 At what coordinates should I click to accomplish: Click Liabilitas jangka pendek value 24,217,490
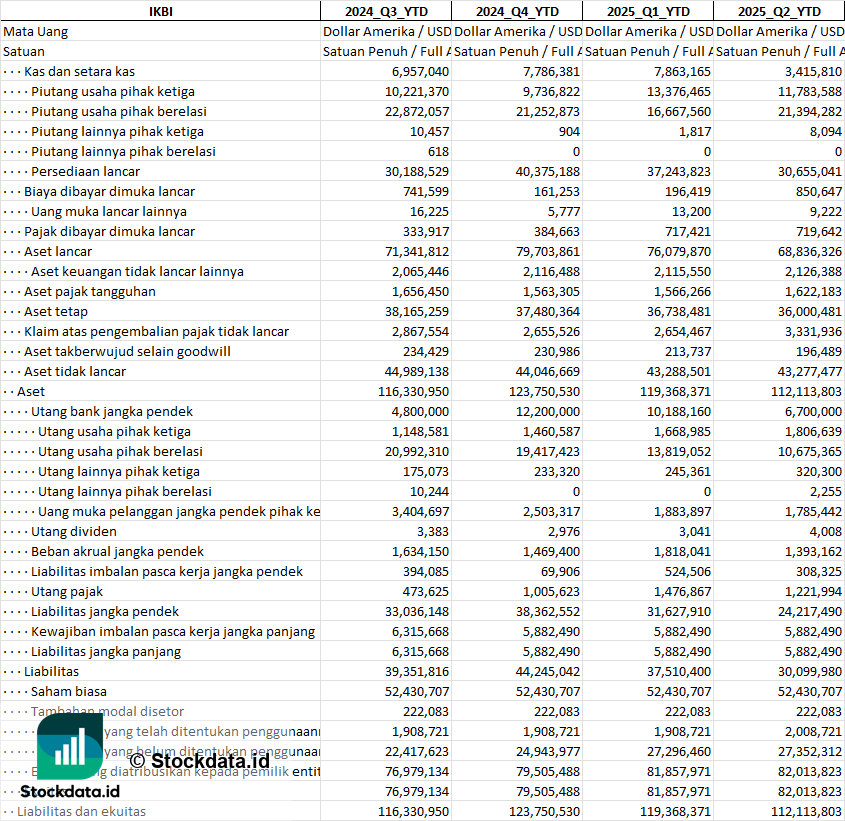pyautogui.click(x=809, y=611)
